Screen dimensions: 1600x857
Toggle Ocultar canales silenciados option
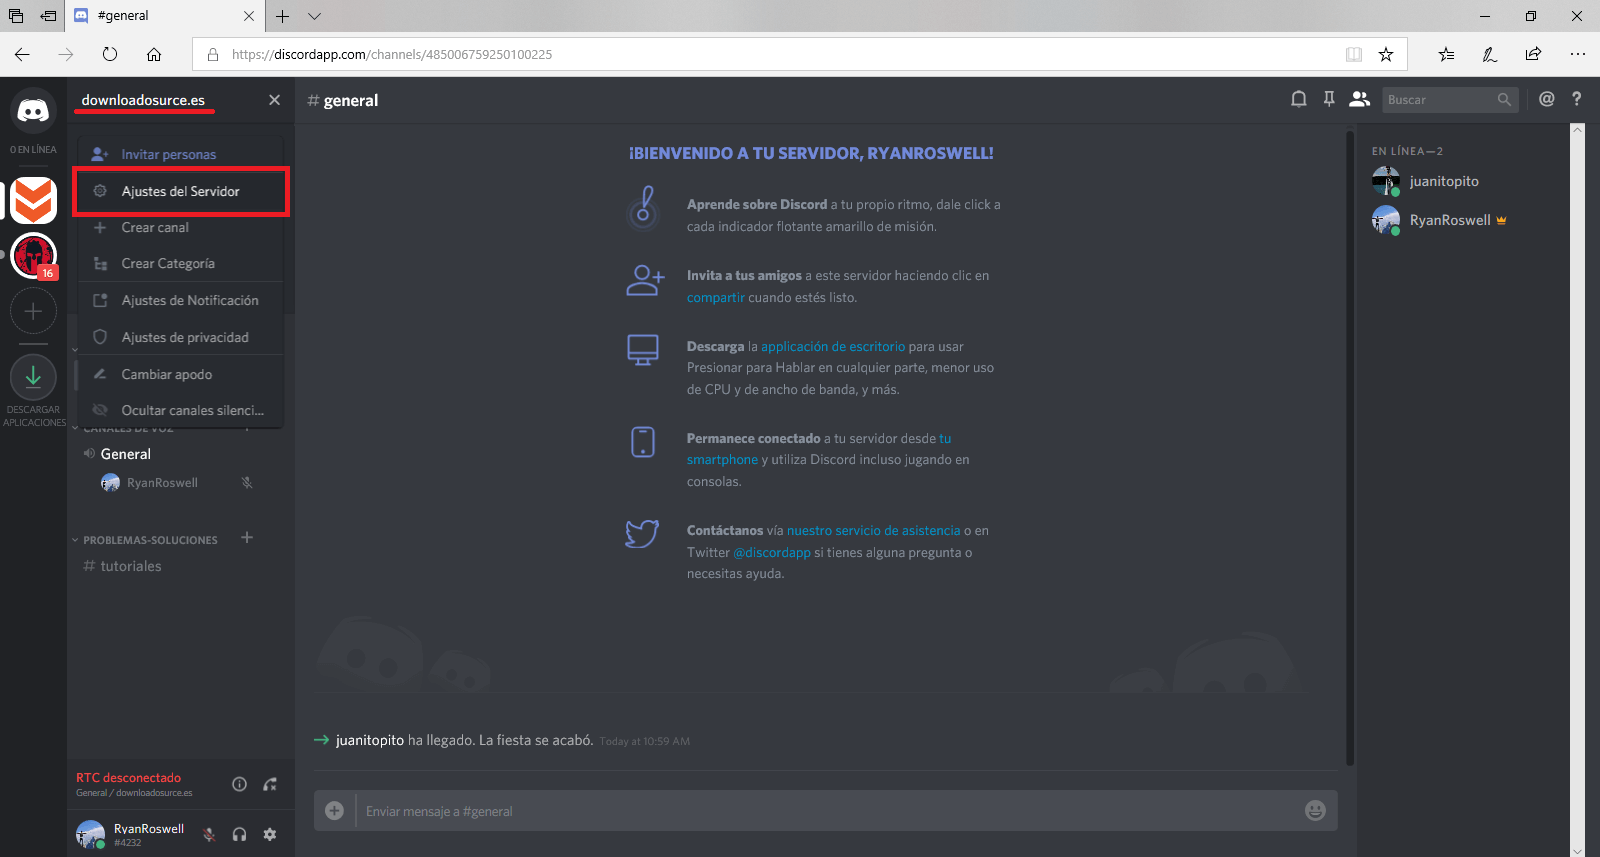coord(181,410)
